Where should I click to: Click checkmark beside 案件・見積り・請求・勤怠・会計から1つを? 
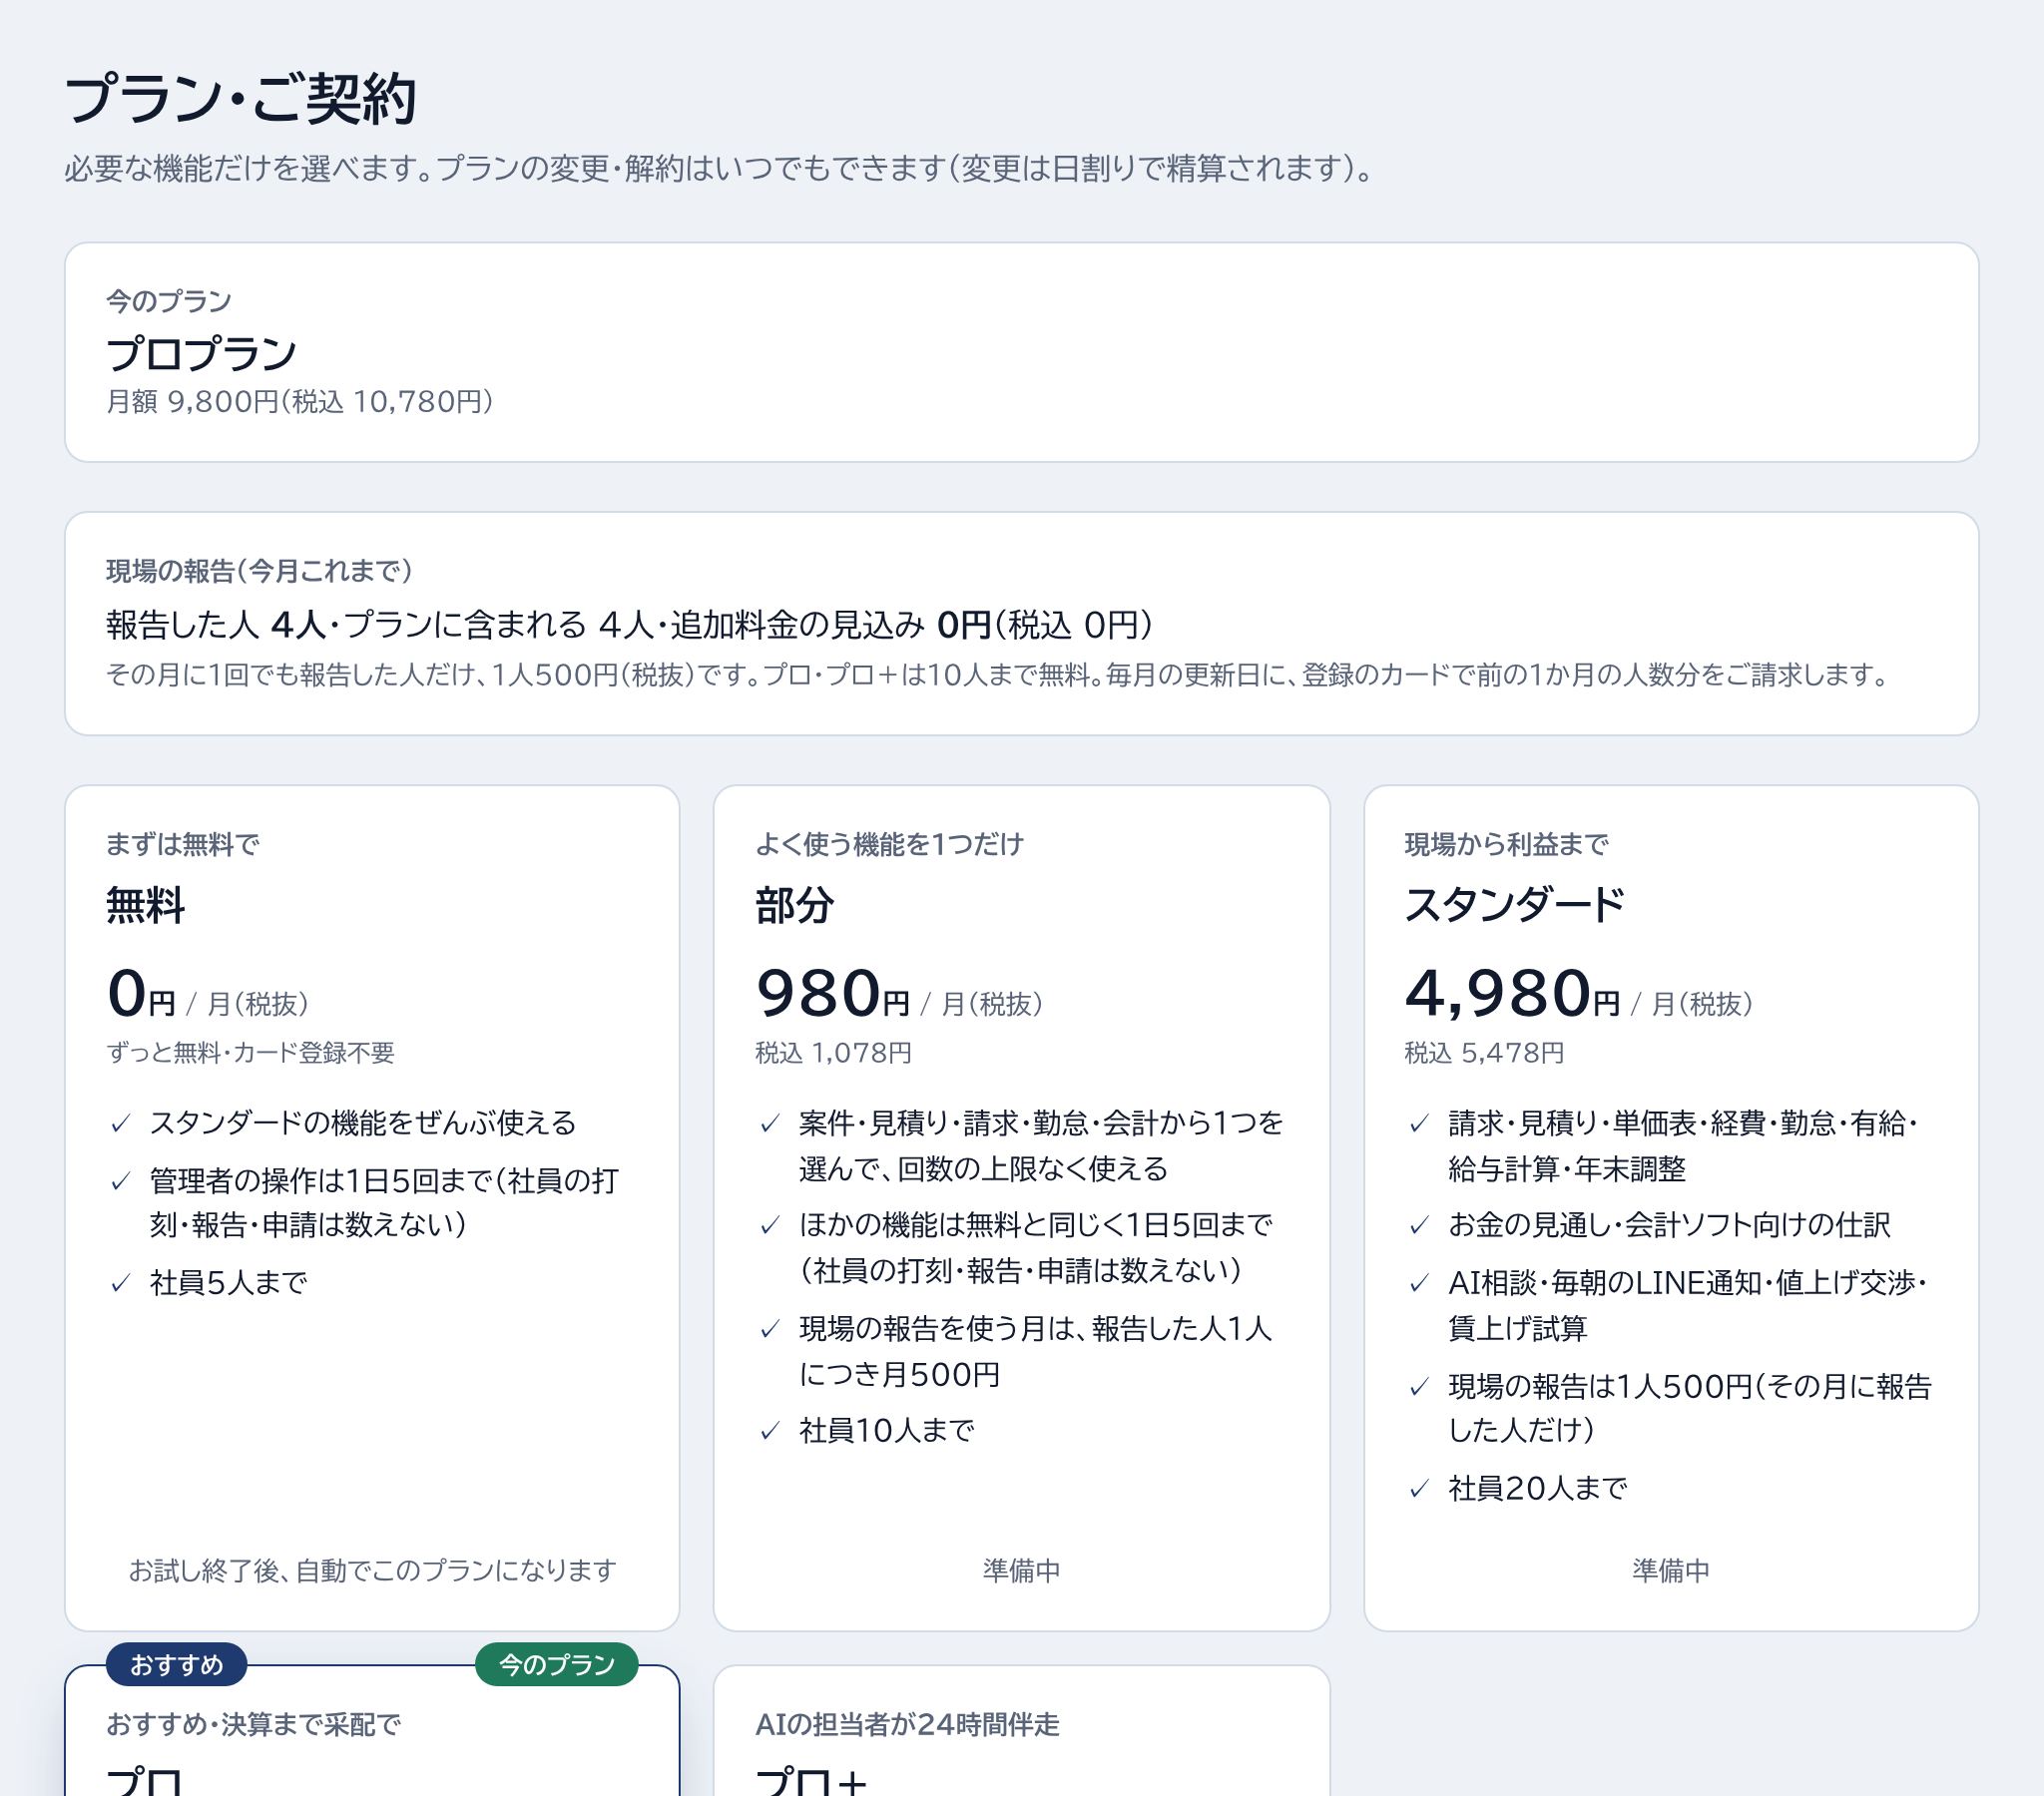pos(770,1124)
